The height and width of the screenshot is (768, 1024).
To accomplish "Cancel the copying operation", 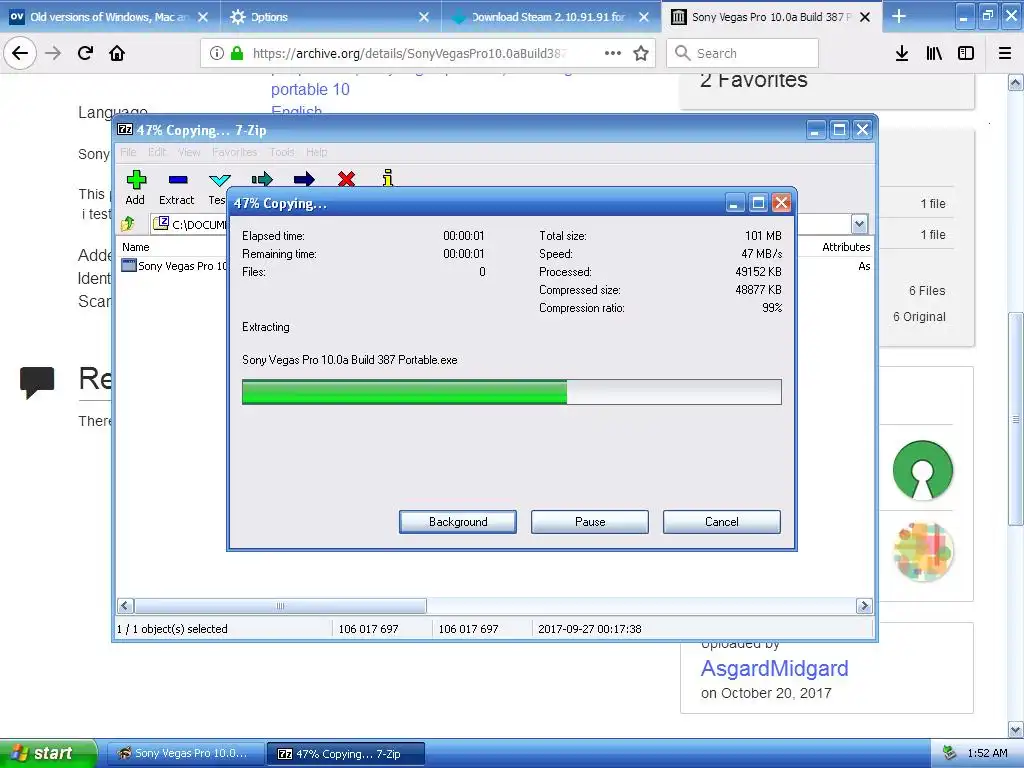I will click(x=722, y=522).
